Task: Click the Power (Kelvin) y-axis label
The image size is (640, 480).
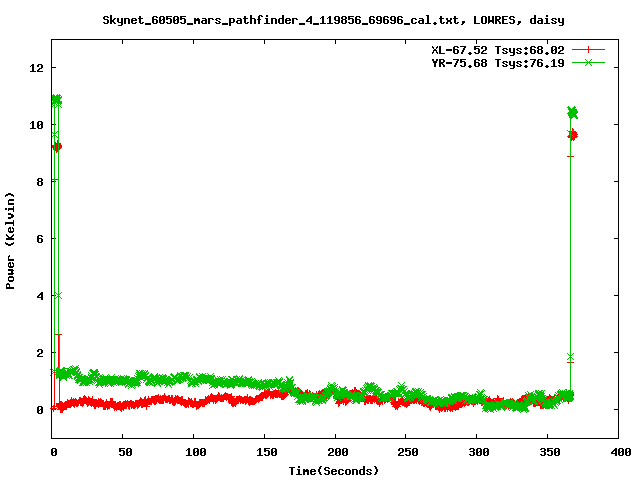Action: (x=10, y=241)
